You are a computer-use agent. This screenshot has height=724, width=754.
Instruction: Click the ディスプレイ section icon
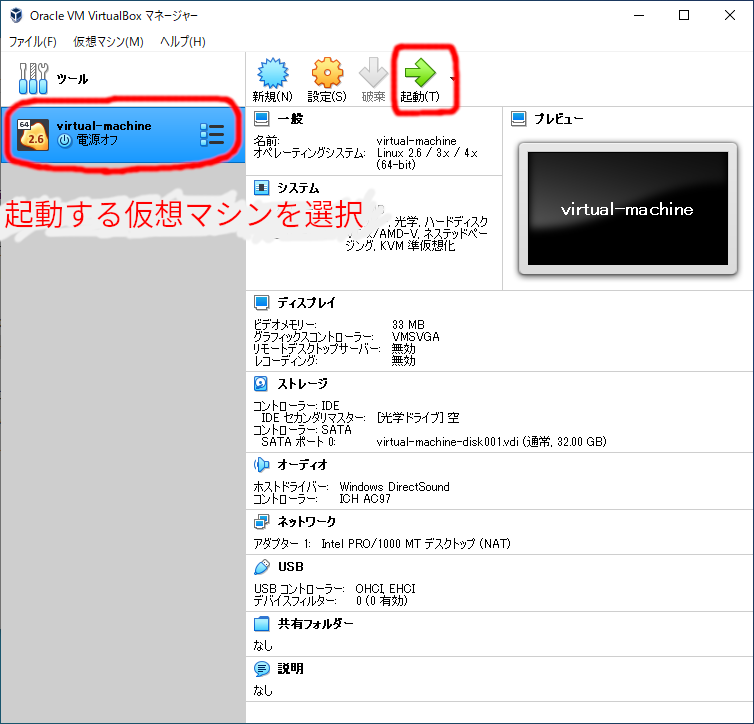262,302
